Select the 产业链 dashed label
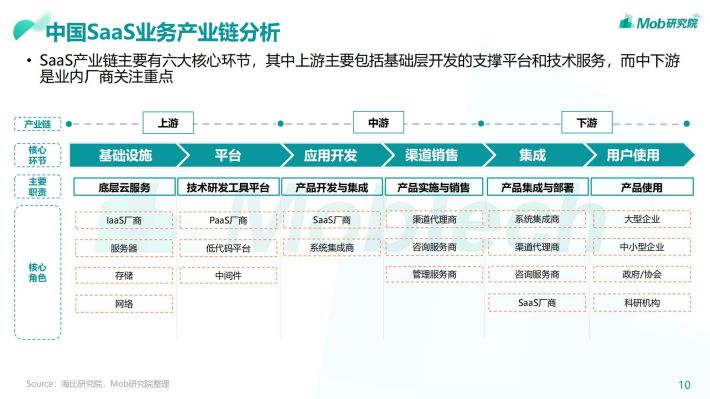Screen dimensions: 710x399 coord(38,124)
